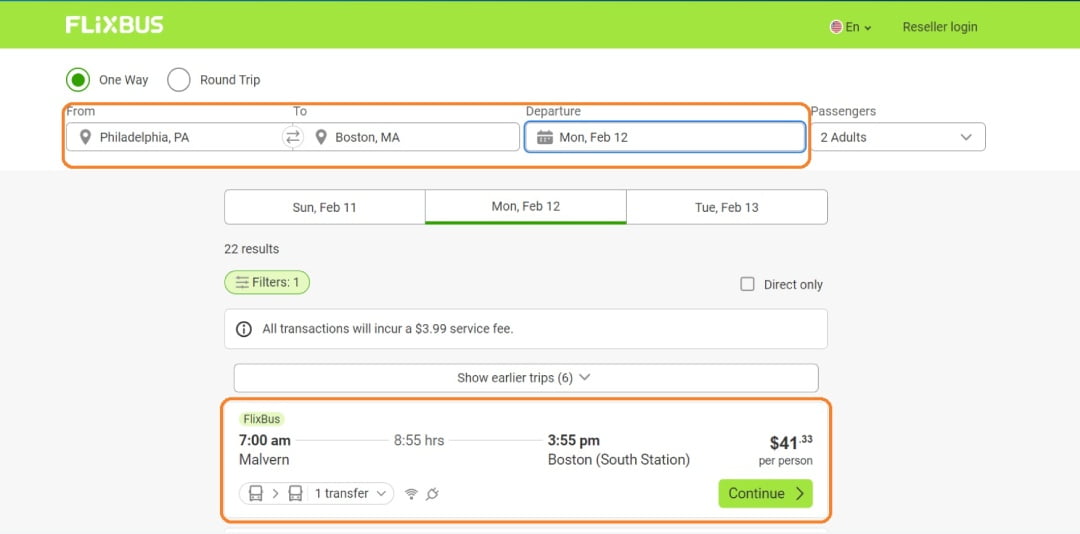Click the Departure date field Mon, Feb 12
The width and height of the screenshot is (1080, 534).
tap(665, 137)
